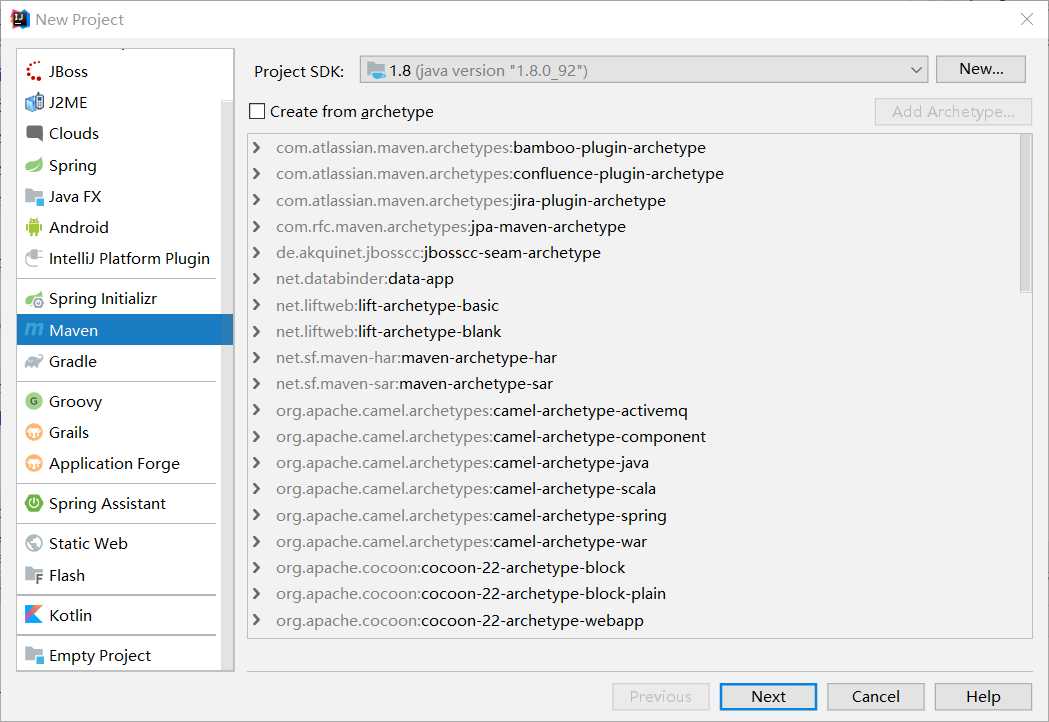Select camel-archetype-scala row
The width and height of the screenshot is (1049, 722).
pos(634,488)
